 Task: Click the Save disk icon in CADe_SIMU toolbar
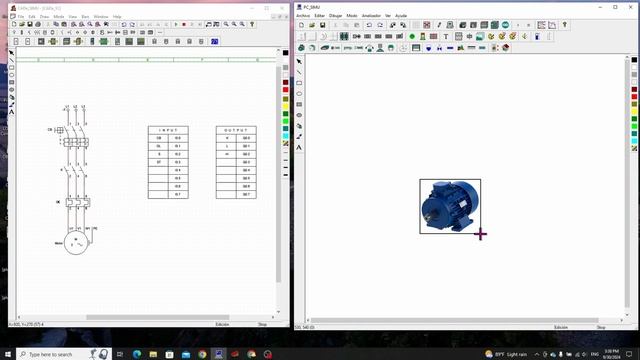30,24
